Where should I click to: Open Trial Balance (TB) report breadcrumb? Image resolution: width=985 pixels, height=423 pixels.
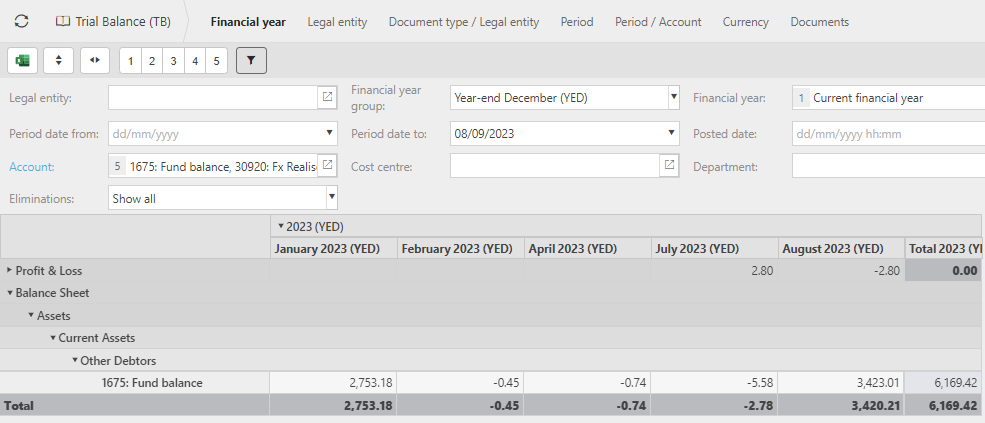[113, 21]
